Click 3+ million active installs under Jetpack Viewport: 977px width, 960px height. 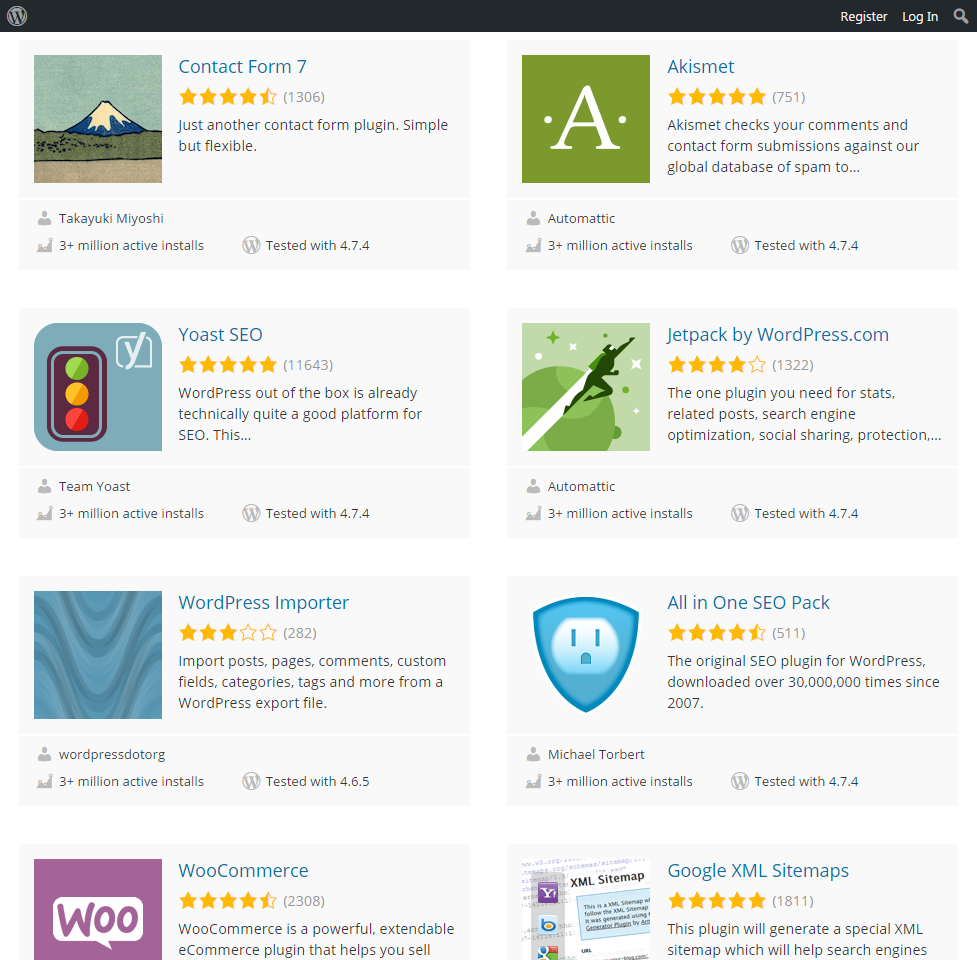tap(620, 513)
